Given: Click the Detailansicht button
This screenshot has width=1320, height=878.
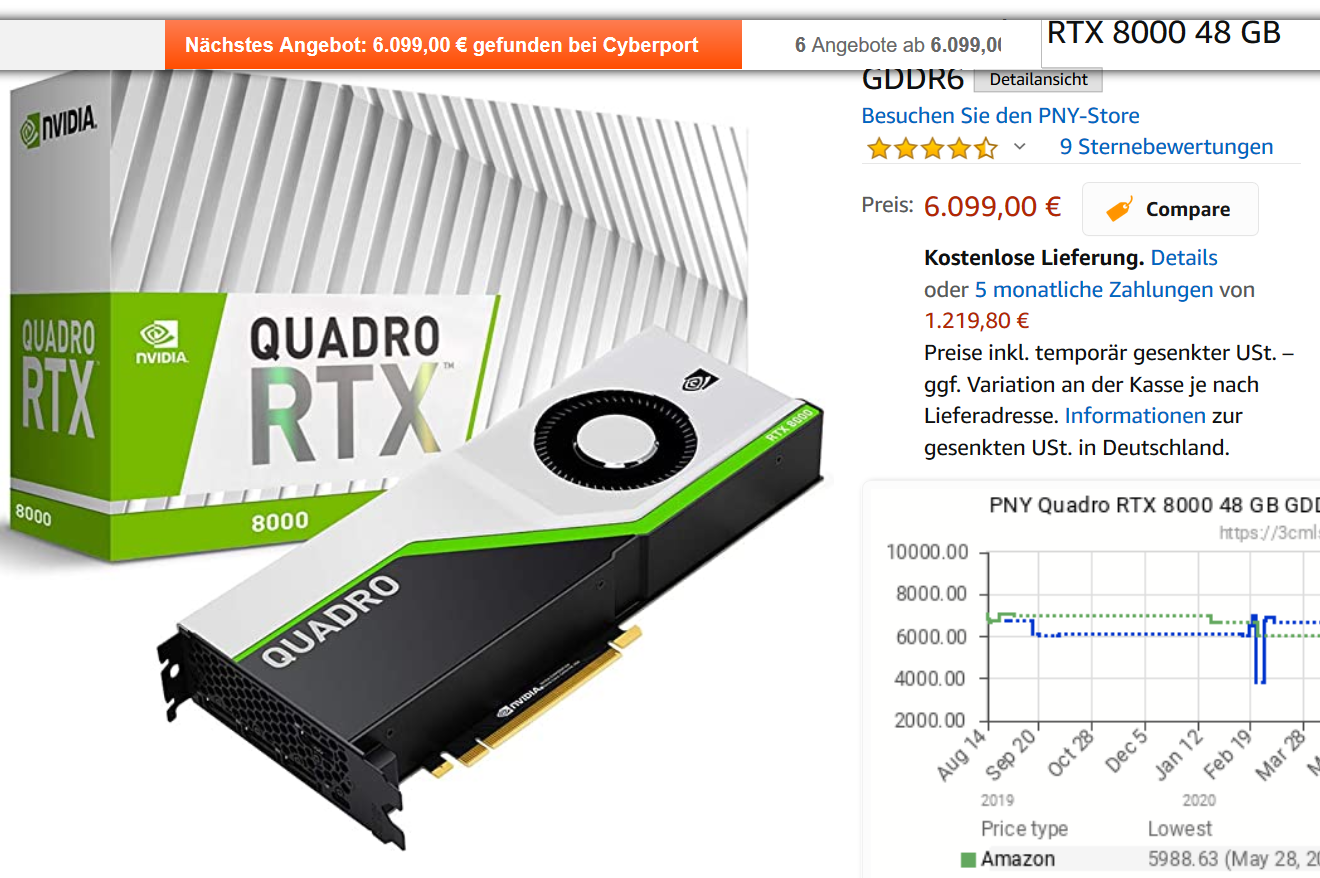Looking at the screenshot, I should tap(1038, 80).
